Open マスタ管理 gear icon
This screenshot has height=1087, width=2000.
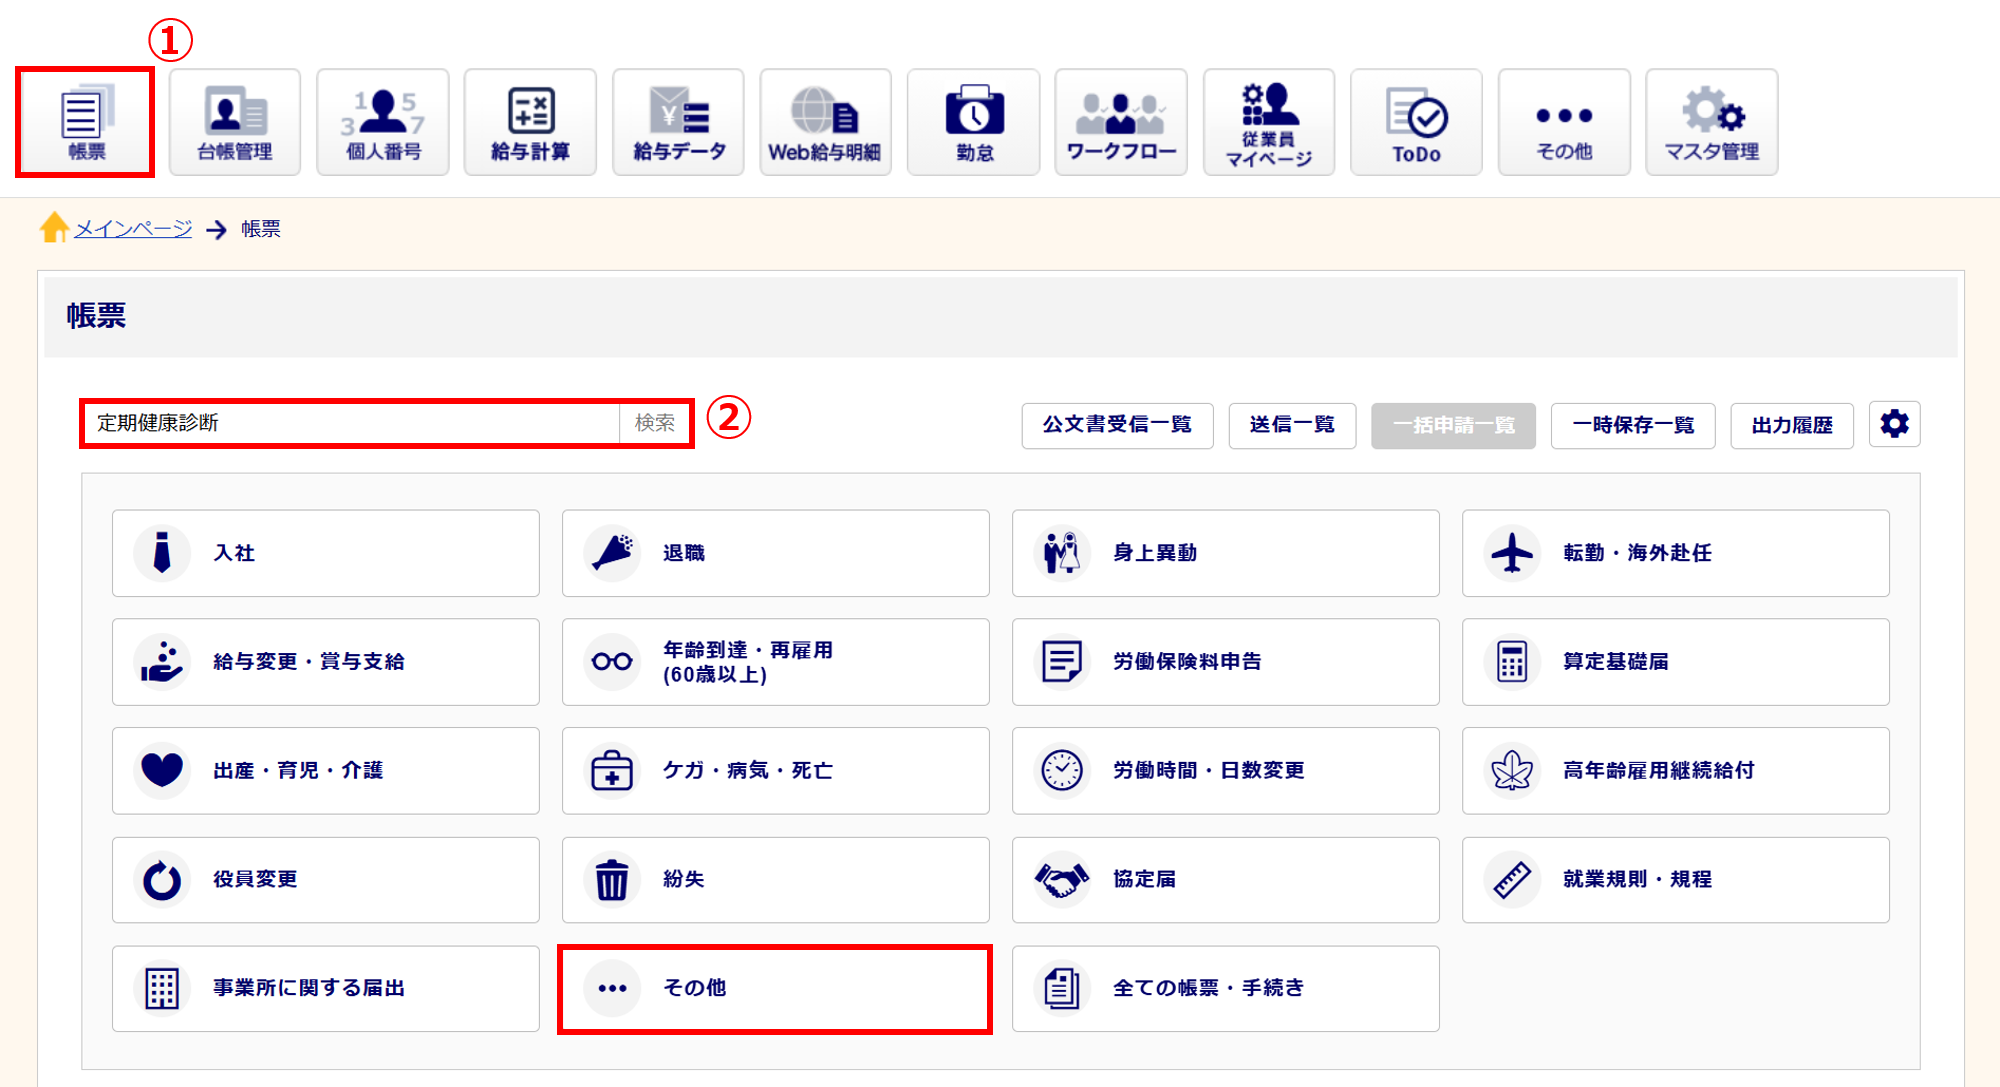click(x=1711, y=122)
